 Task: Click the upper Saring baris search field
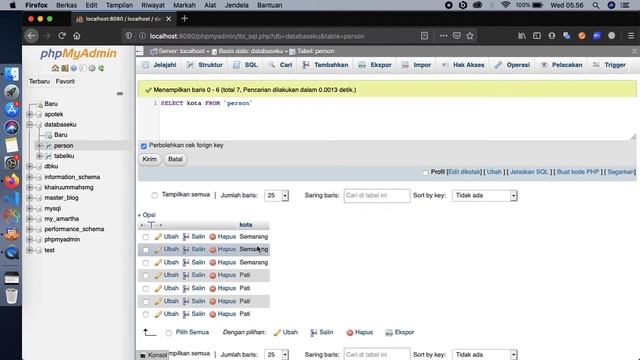(377, 196)
